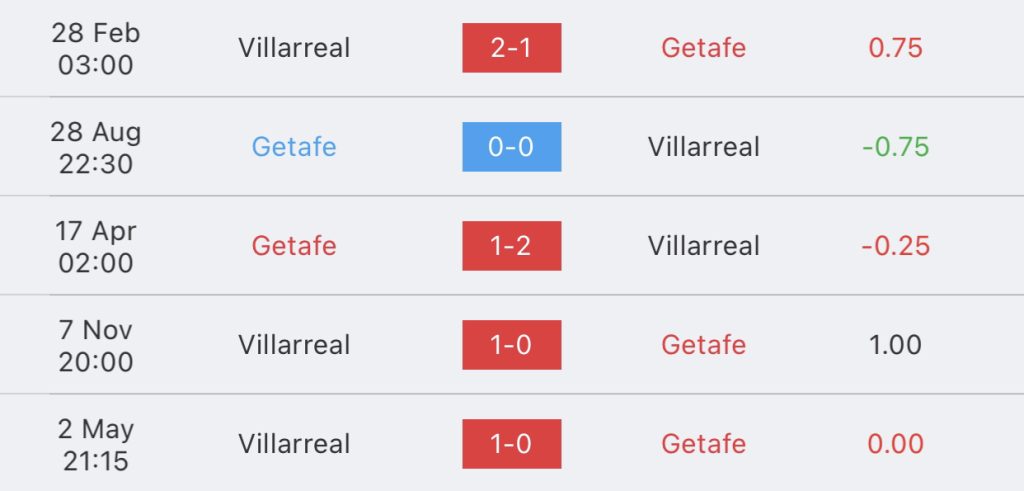Click the 28 Aug 22:30 date cell
This screenshot has height=491, width=1024.
tap(96, 148)
